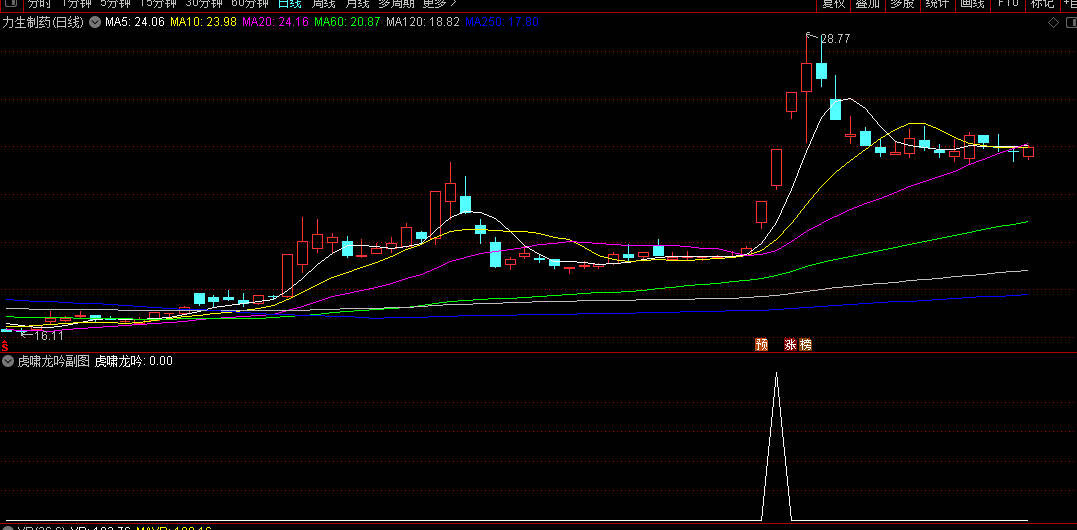
Task: Click the 复权 button
Action: coord(835,4)
